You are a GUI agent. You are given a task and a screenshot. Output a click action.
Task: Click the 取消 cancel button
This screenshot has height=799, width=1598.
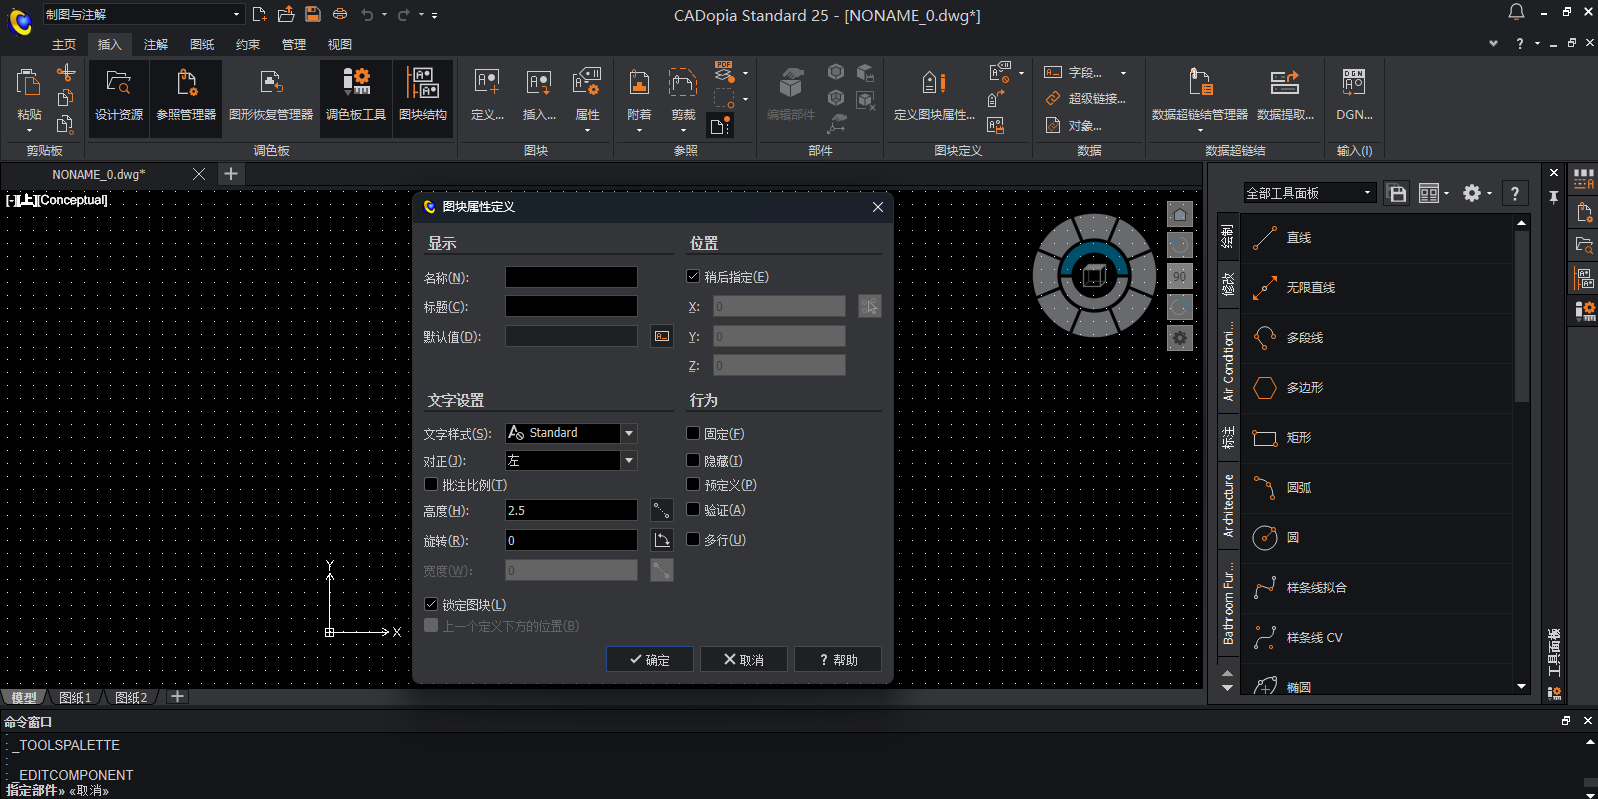tap(743, 660)
